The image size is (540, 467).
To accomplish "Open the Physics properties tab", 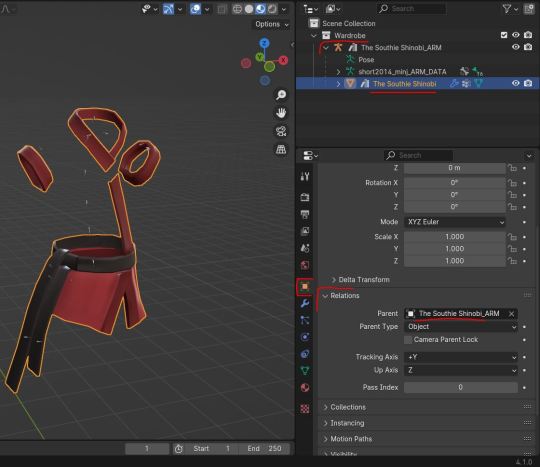I will pyautogui.click(x=305, y=337).
